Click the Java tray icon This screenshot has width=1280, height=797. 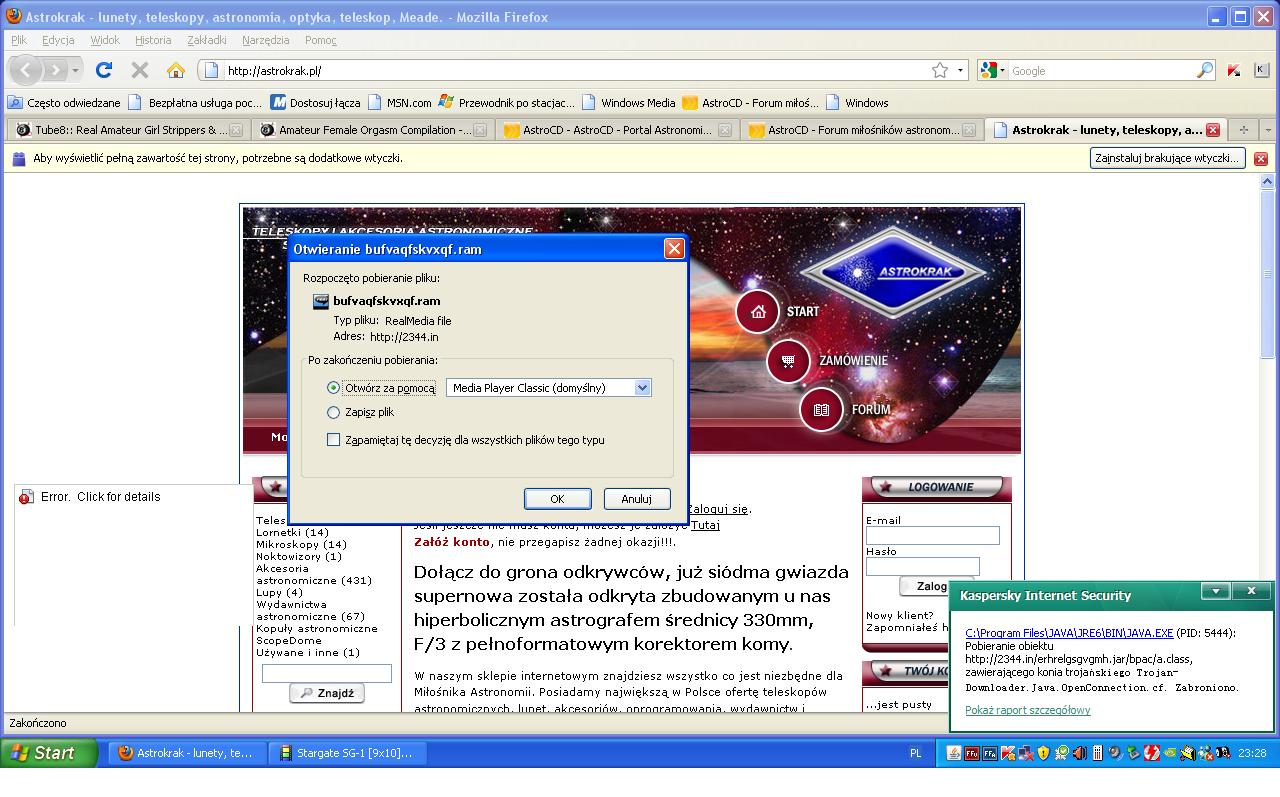tap(953, 753)
